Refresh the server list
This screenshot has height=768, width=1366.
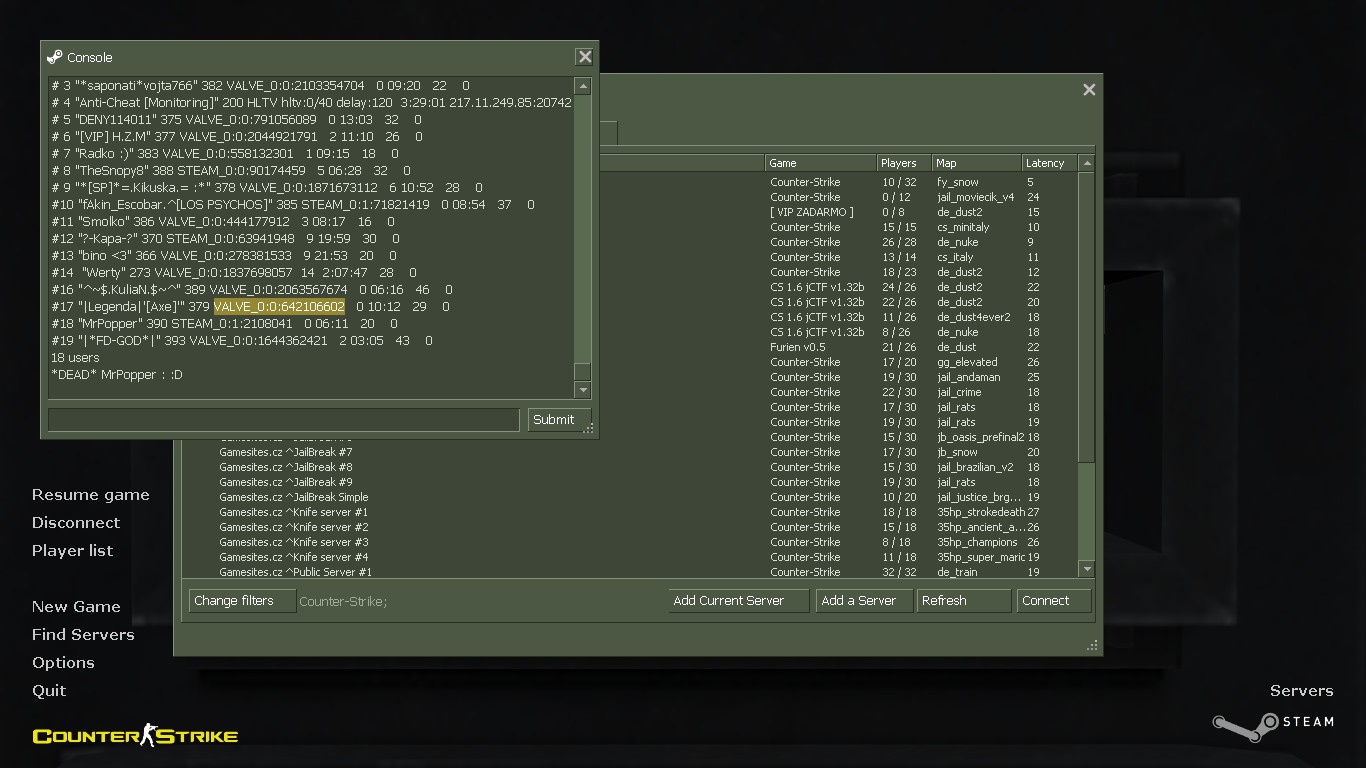tap(964, 601)
